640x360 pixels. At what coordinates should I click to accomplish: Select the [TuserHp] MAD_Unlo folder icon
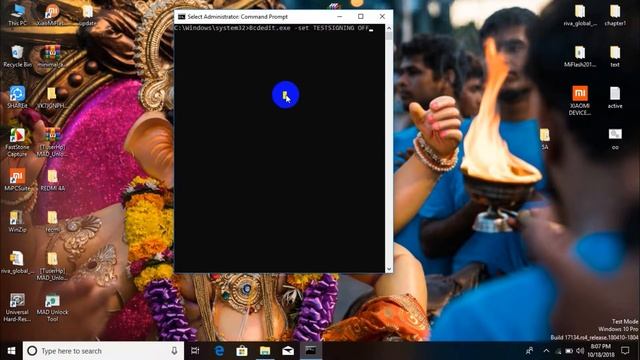[x=52, y=266]
